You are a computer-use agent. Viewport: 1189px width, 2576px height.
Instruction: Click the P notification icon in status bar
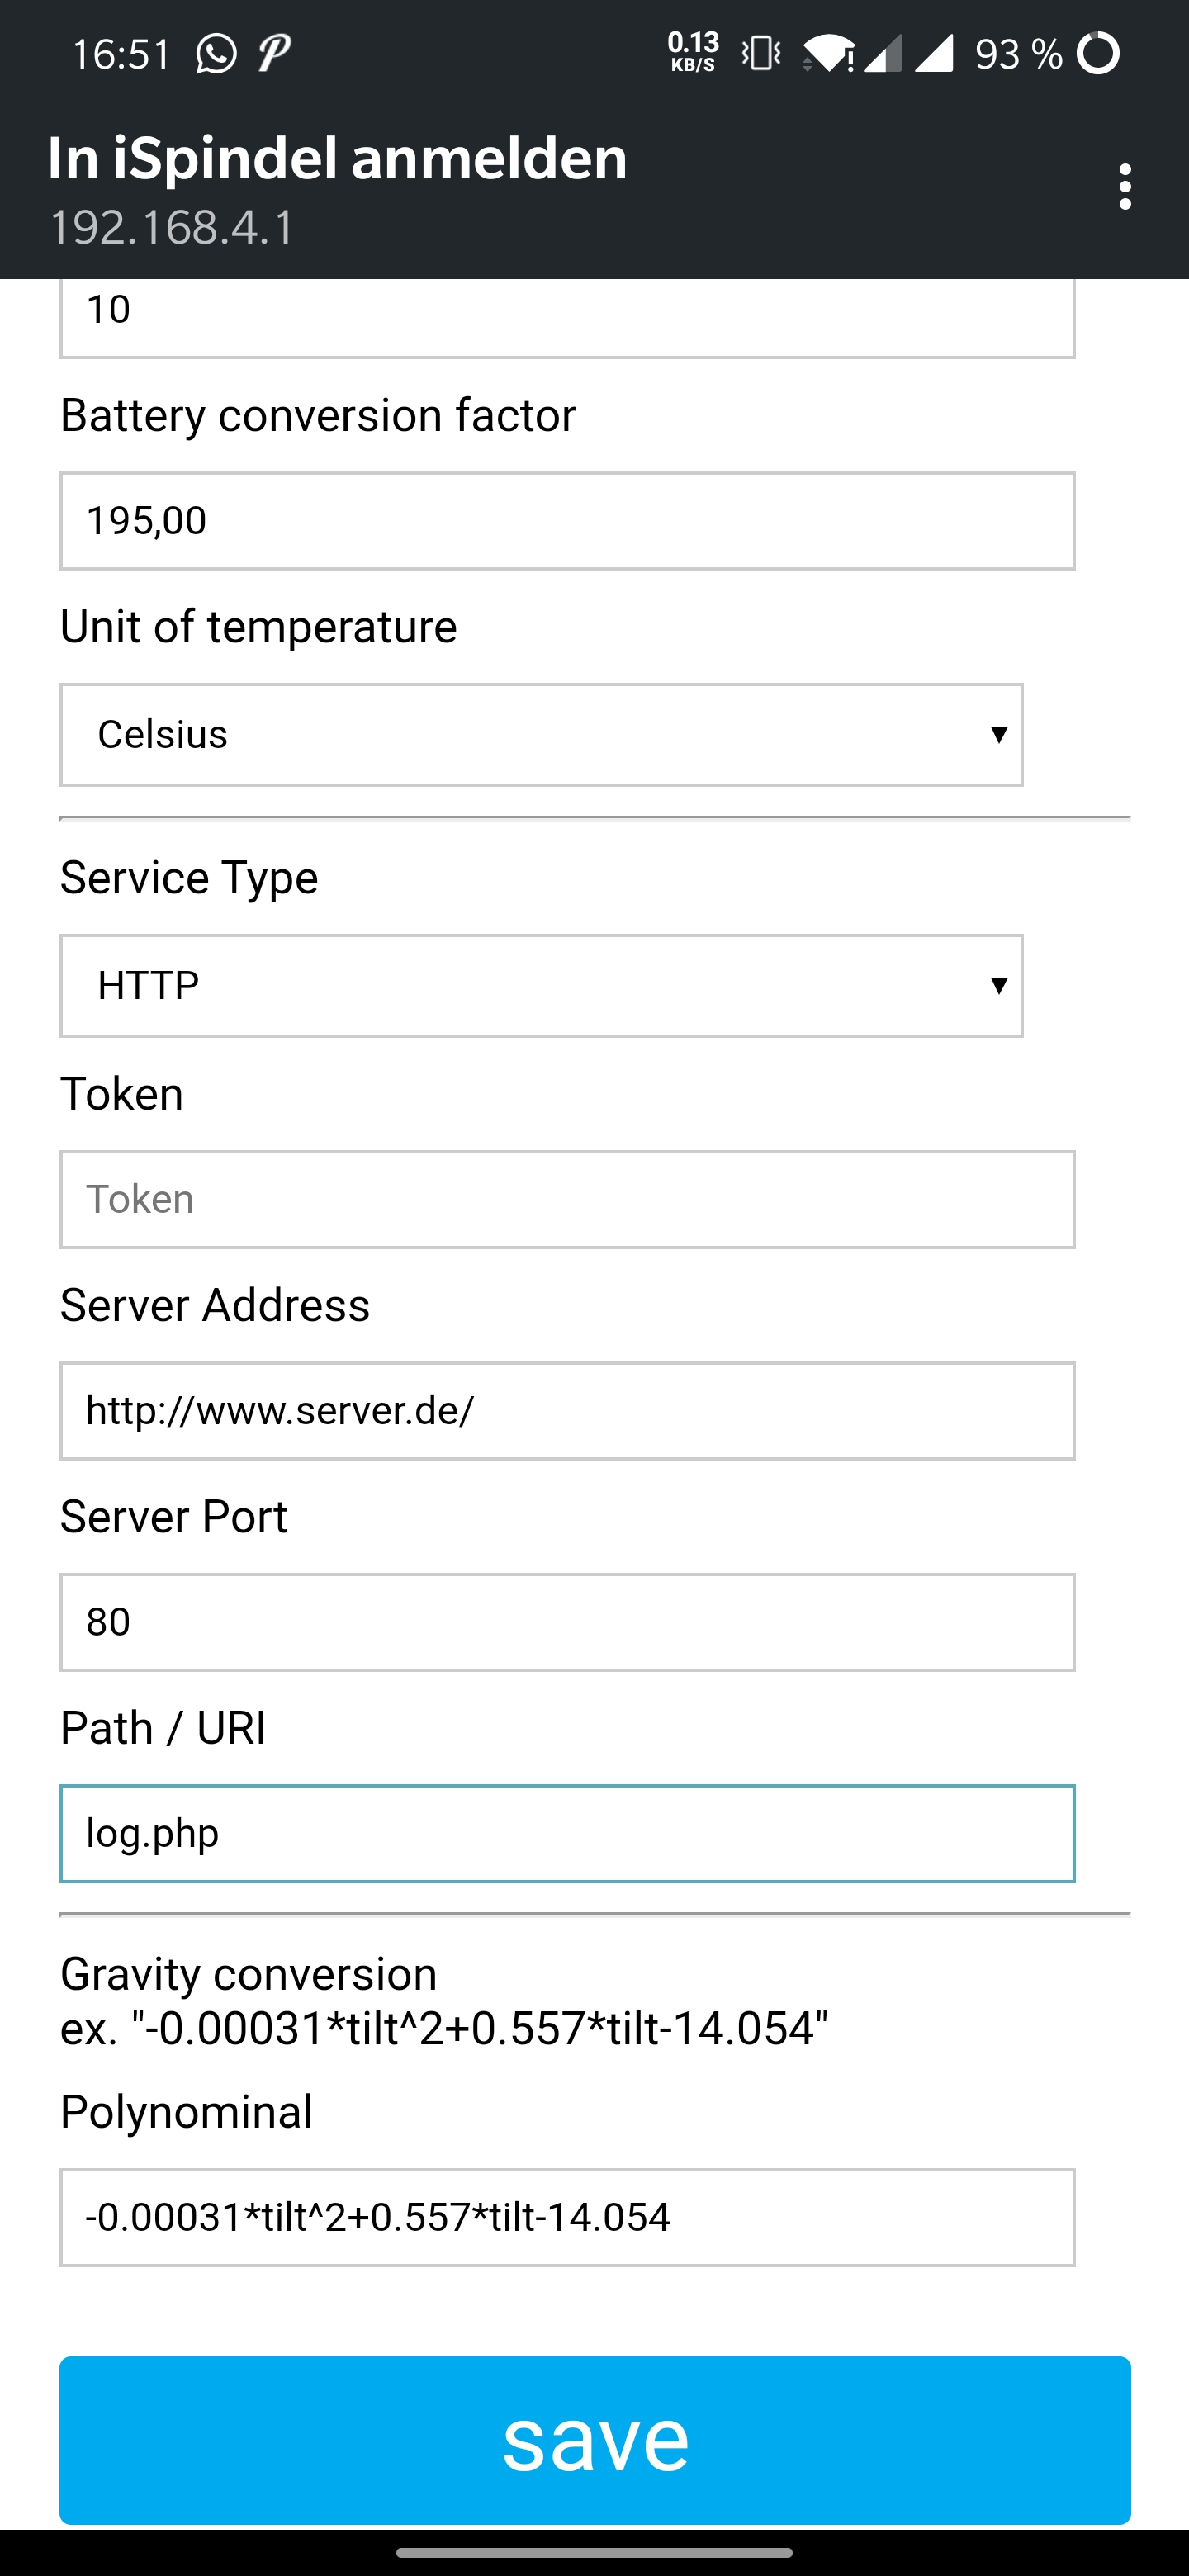tap(272, 53)
